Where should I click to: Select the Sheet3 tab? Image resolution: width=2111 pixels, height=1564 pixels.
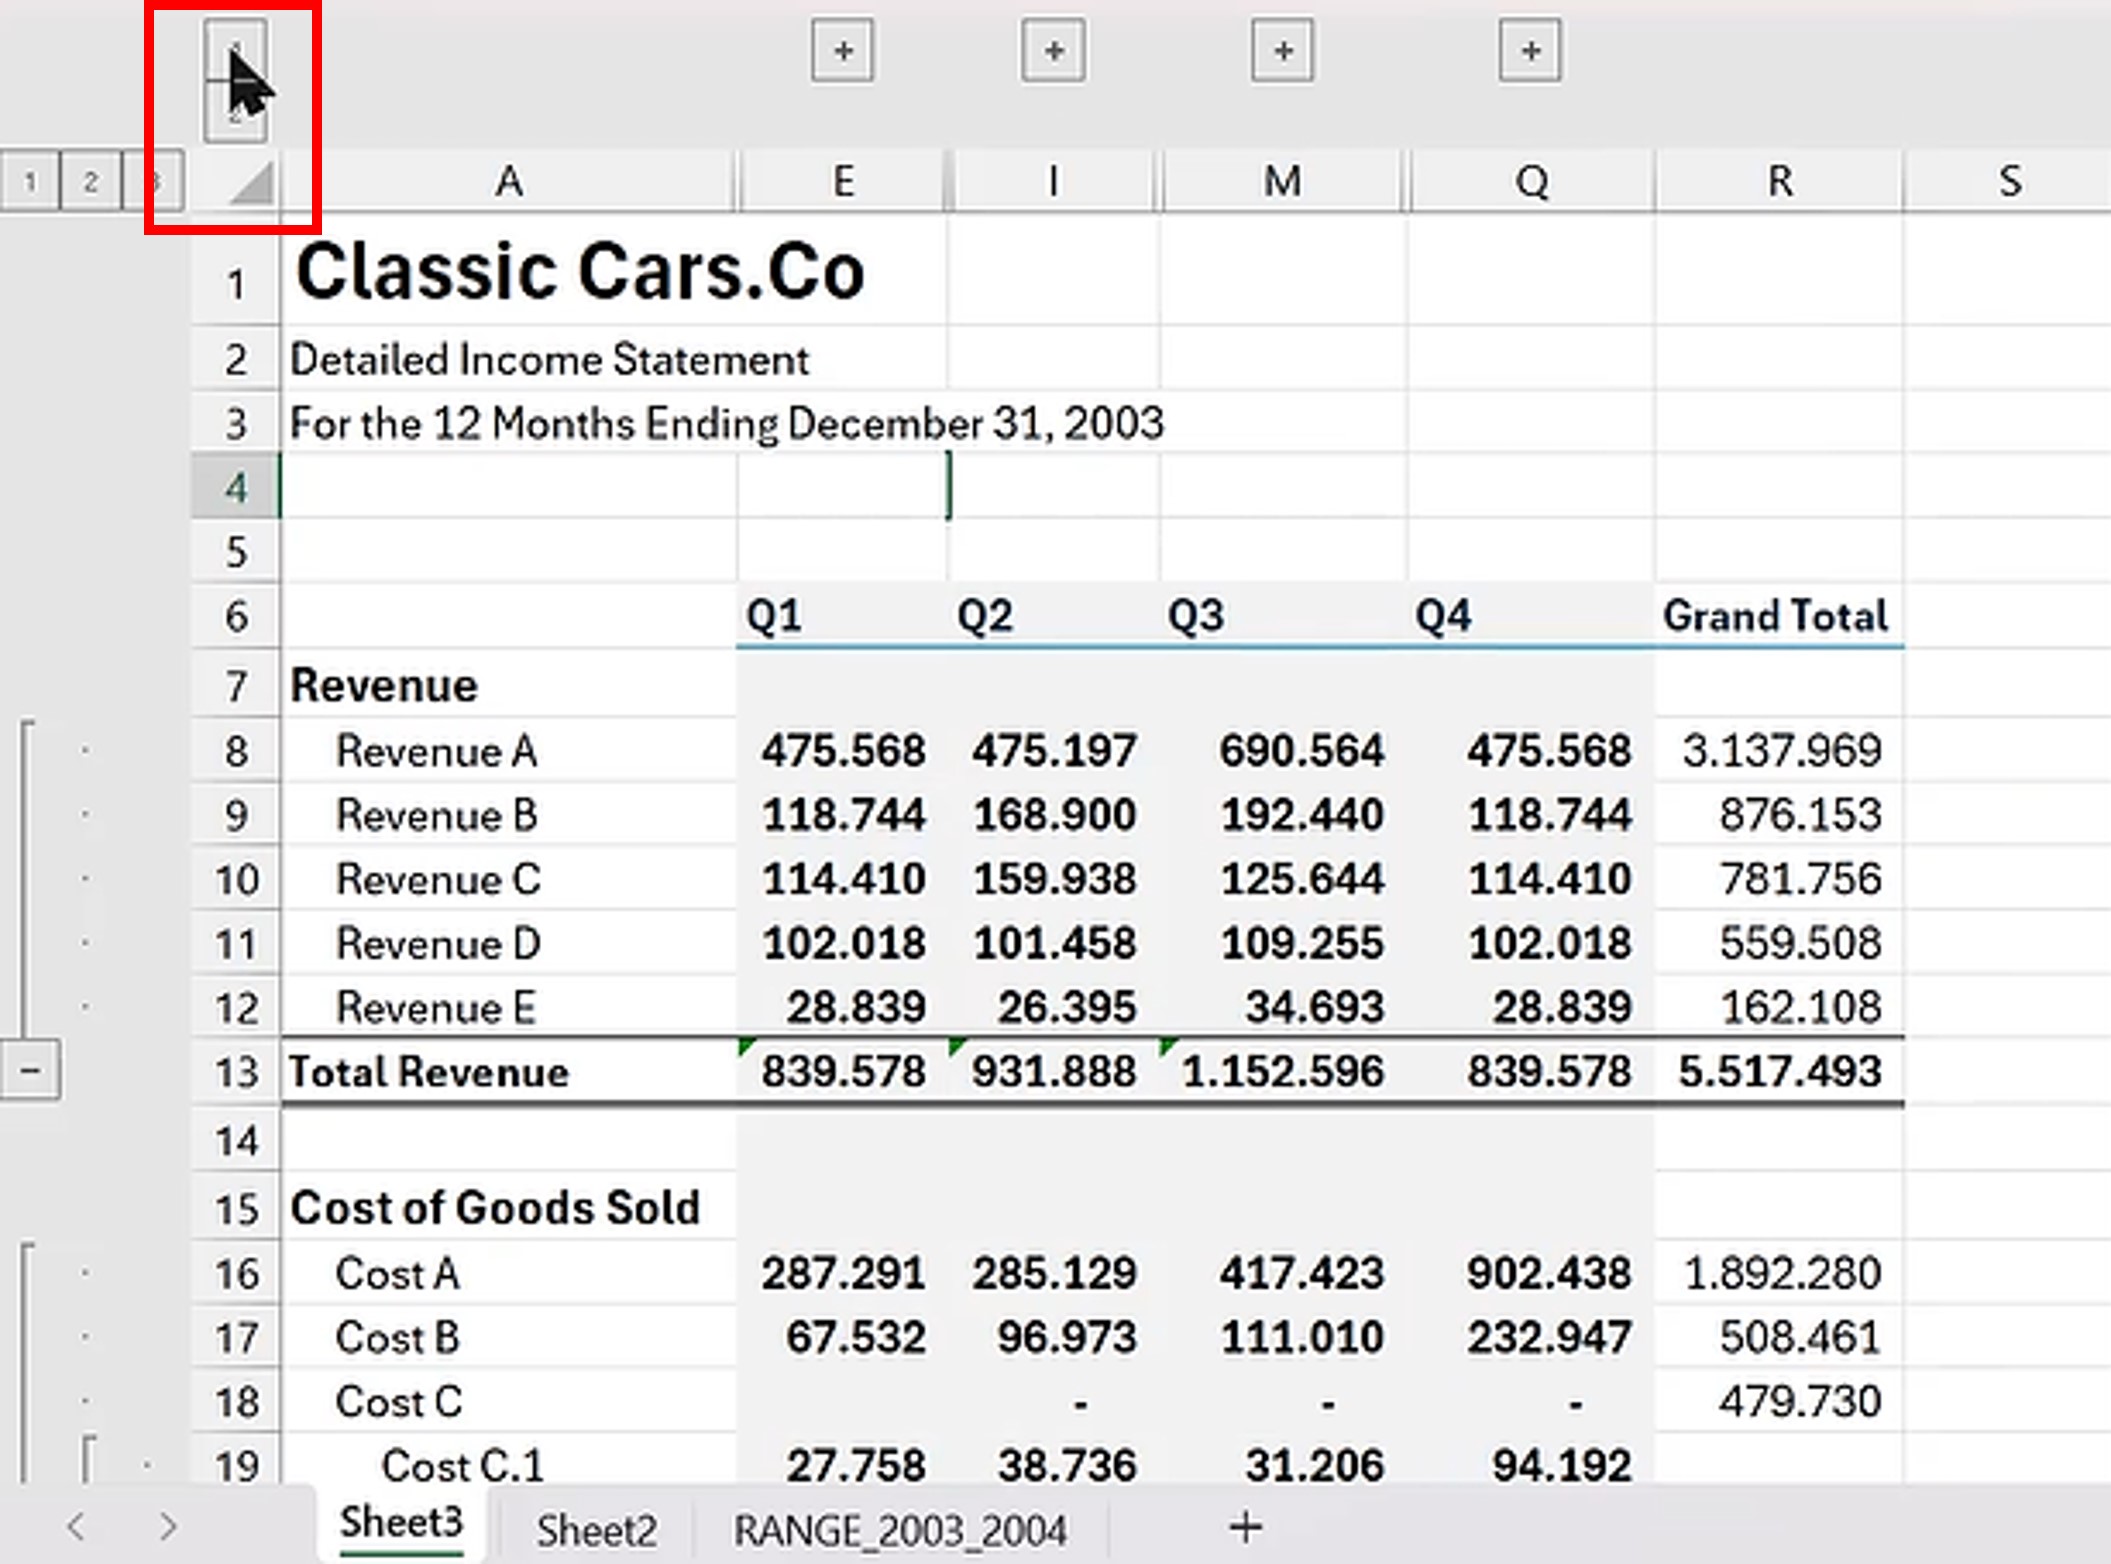pyautogui.click(x=401, y=1524)
